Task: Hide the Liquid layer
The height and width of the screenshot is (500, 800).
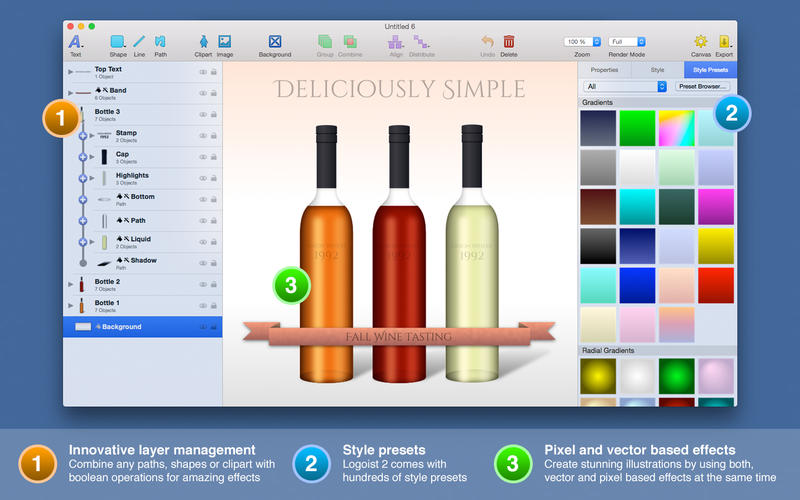Action: pos(203,242)
